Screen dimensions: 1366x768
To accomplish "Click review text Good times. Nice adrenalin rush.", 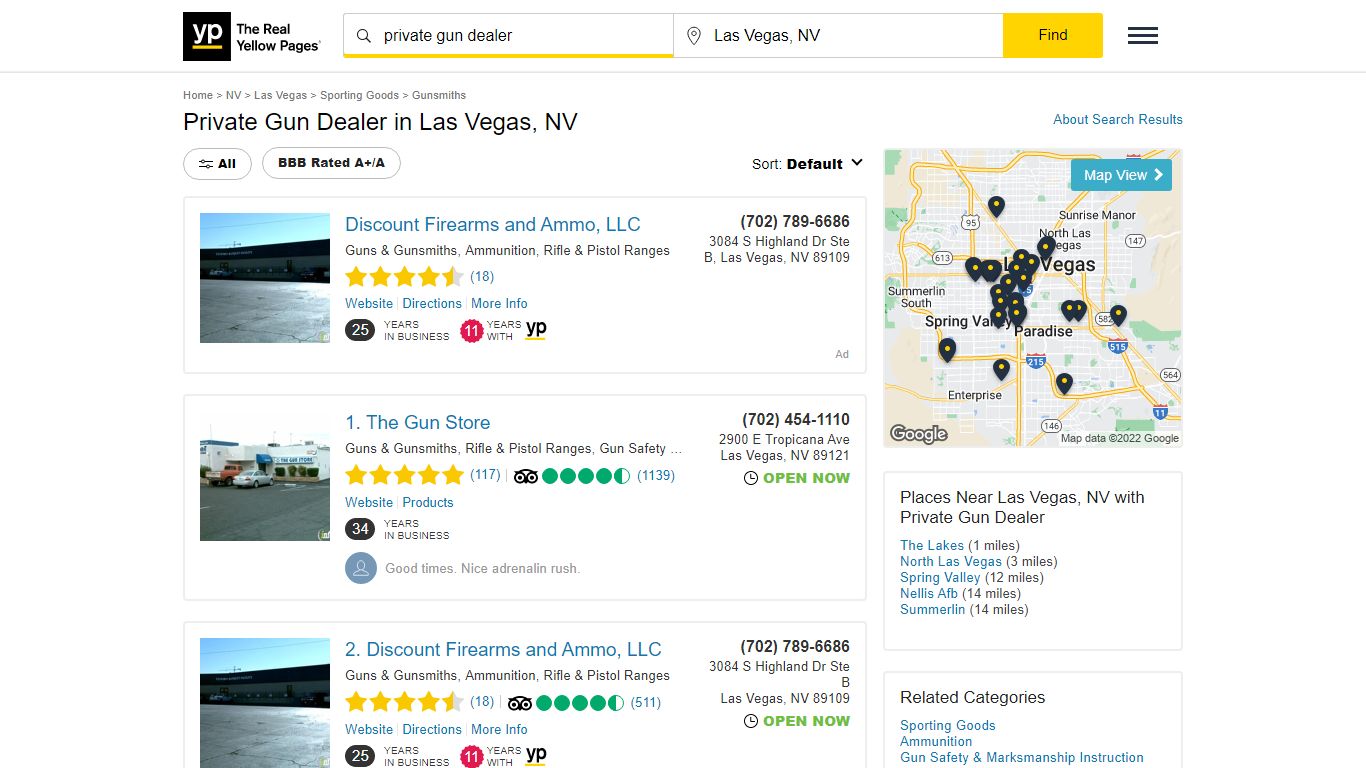I will point(483,568).
